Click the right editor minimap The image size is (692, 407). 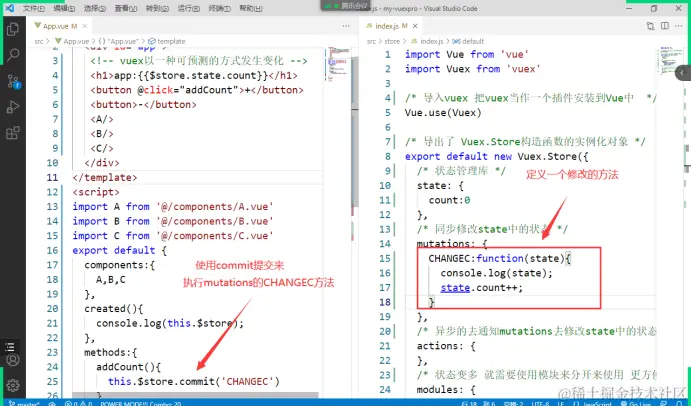coord(670,62)
